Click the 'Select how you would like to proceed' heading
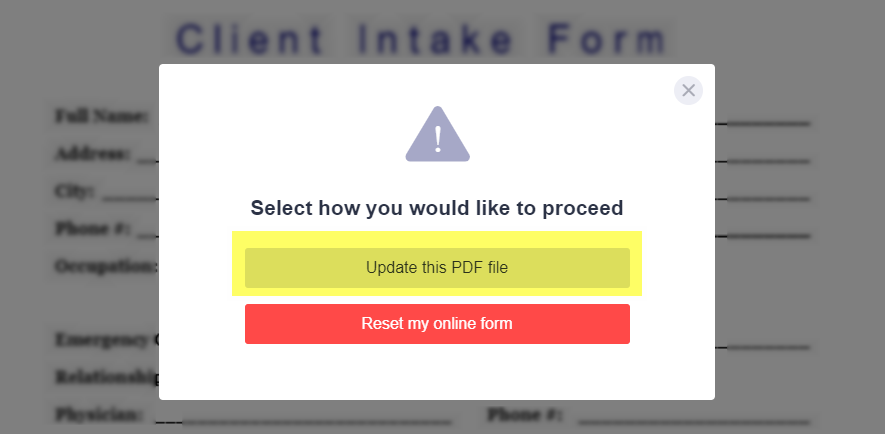Screen dimensions: 885x434 (x=437, y=208)
